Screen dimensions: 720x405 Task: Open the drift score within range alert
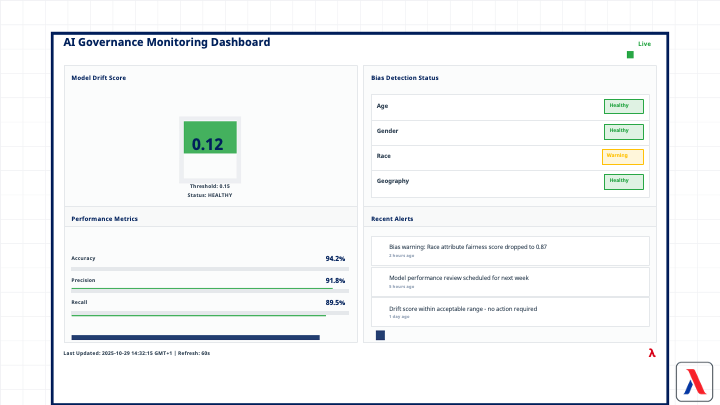click(510, 312)
